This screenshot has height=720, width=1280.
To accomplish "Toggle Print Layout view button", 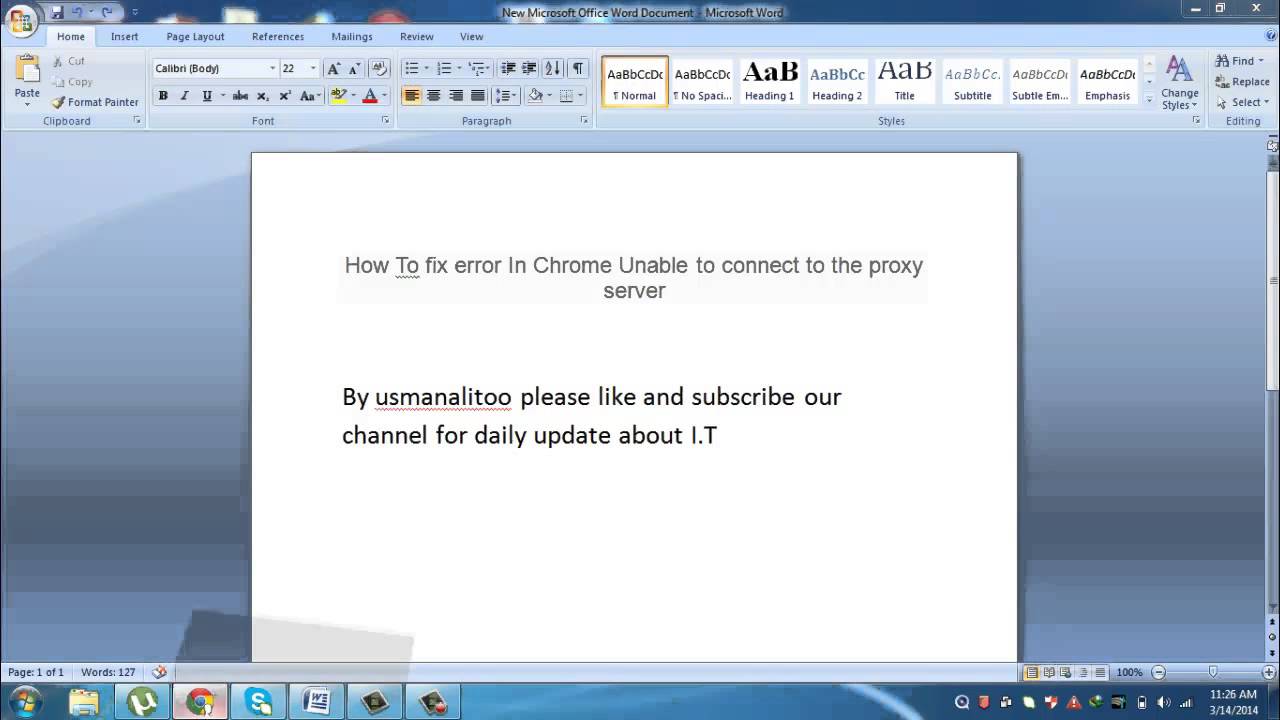I will (x=1032, y=672).
